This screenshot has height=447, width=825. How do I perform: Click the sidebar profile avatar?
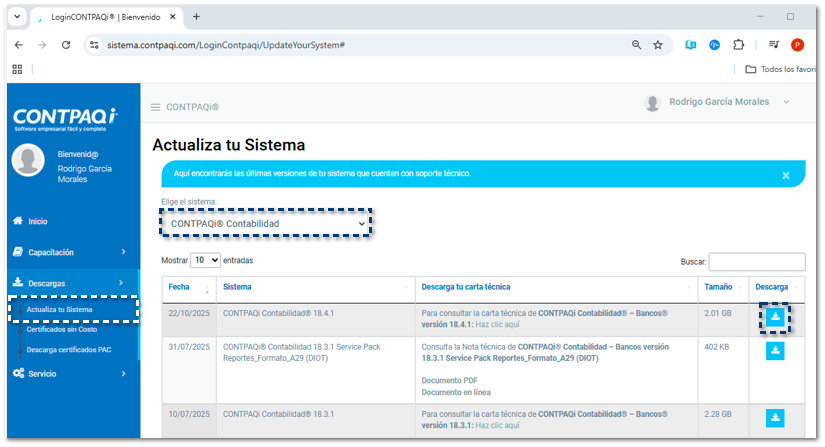click(28, 160)
